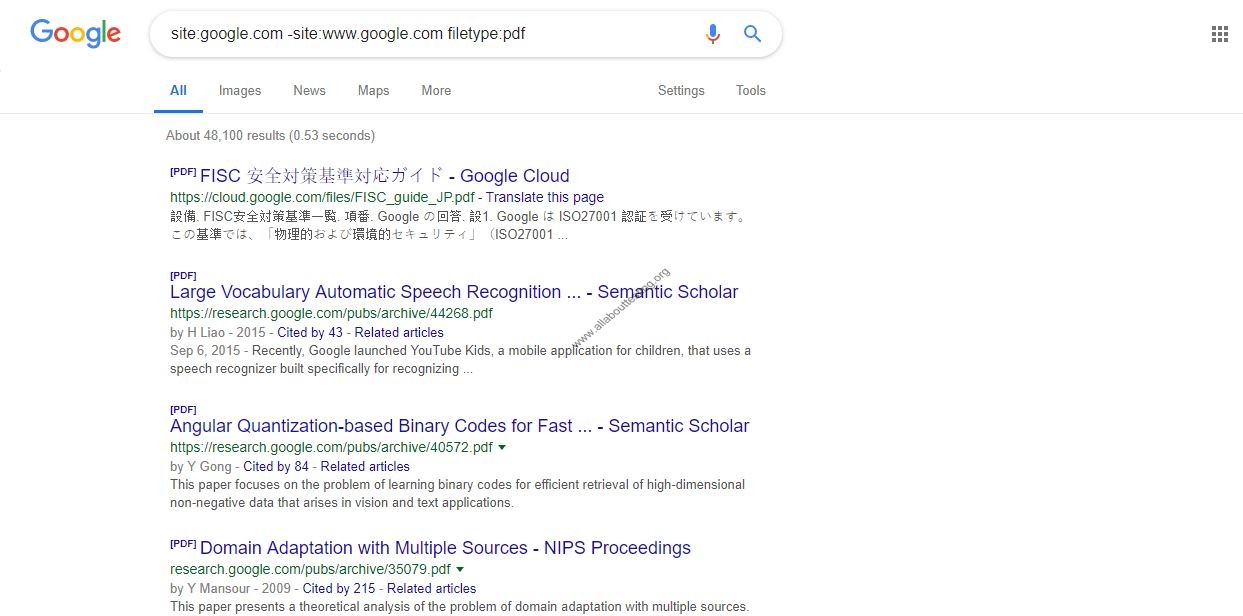Open the FISC Google Cloud PDF result

pos(385,176)
